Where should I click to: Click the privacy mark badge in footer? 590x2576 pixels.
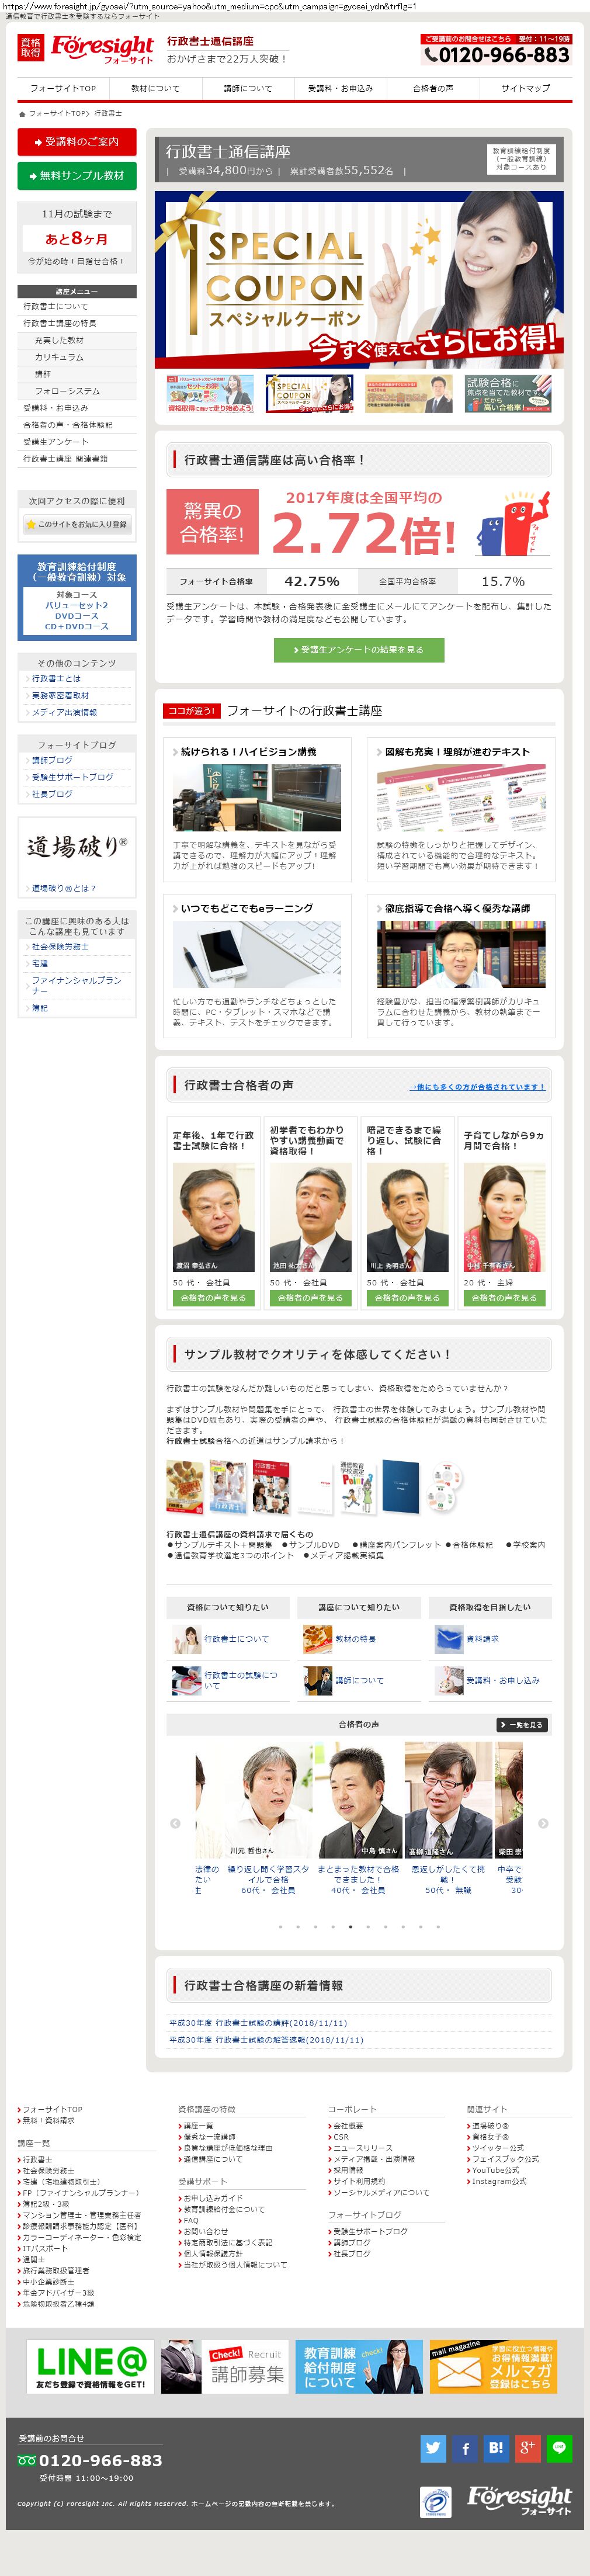click(435, 2501)
